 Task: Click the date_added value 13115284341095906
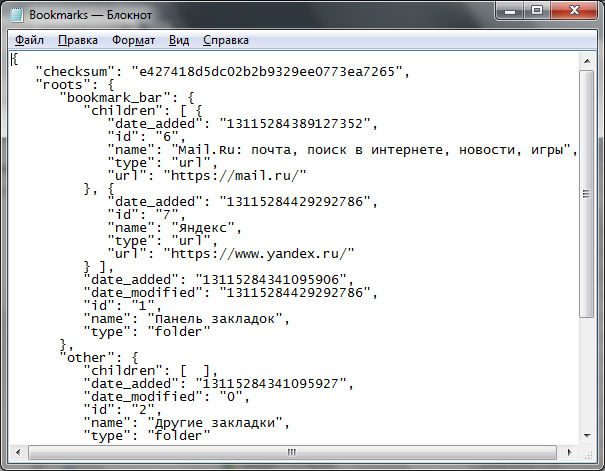(271, 280)
